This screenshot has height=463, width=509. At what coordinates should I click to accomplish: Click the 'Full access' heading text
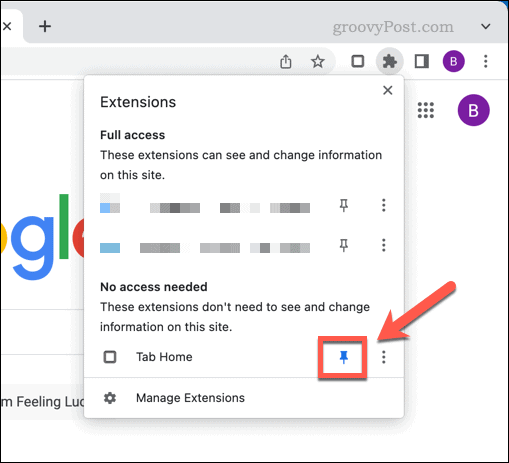(x=132, y=135)
